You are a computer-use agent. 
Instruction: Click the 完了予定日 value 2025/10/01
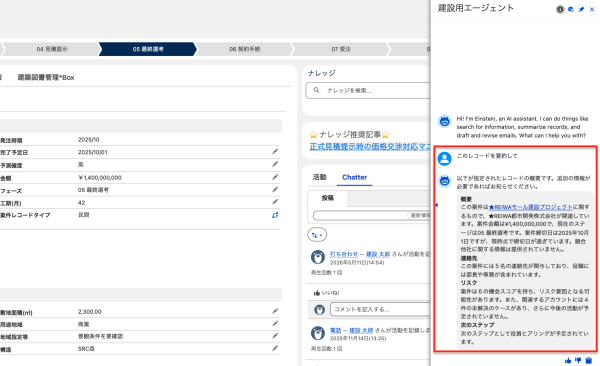pyautogui.click(x=93, y=152)
